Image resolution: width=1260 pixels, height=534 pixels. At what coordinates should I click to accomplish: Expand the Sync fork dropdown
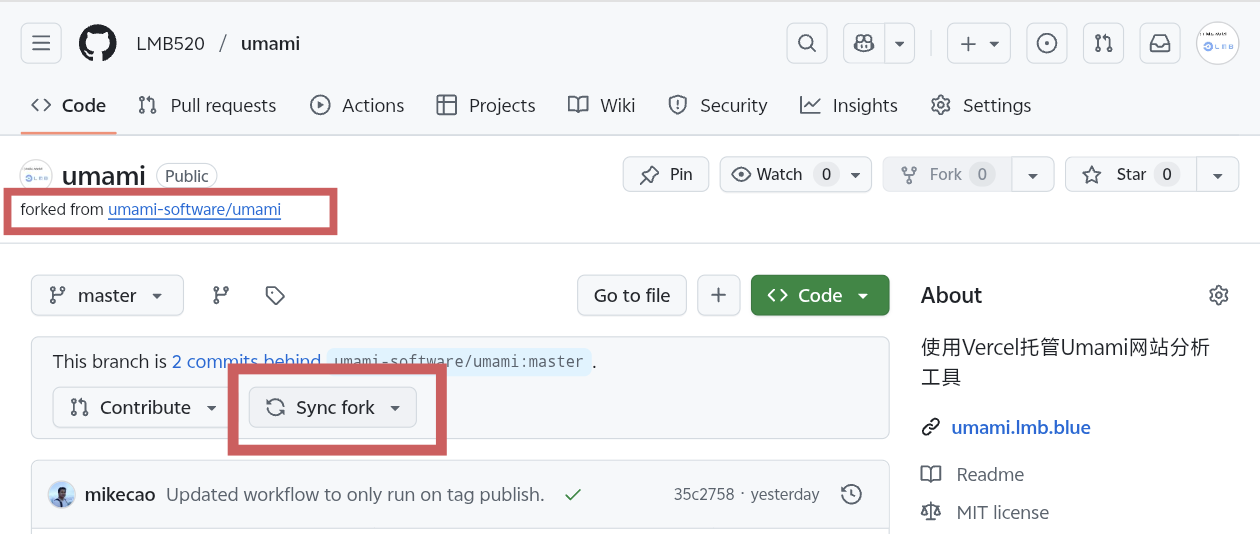point(333,407)
